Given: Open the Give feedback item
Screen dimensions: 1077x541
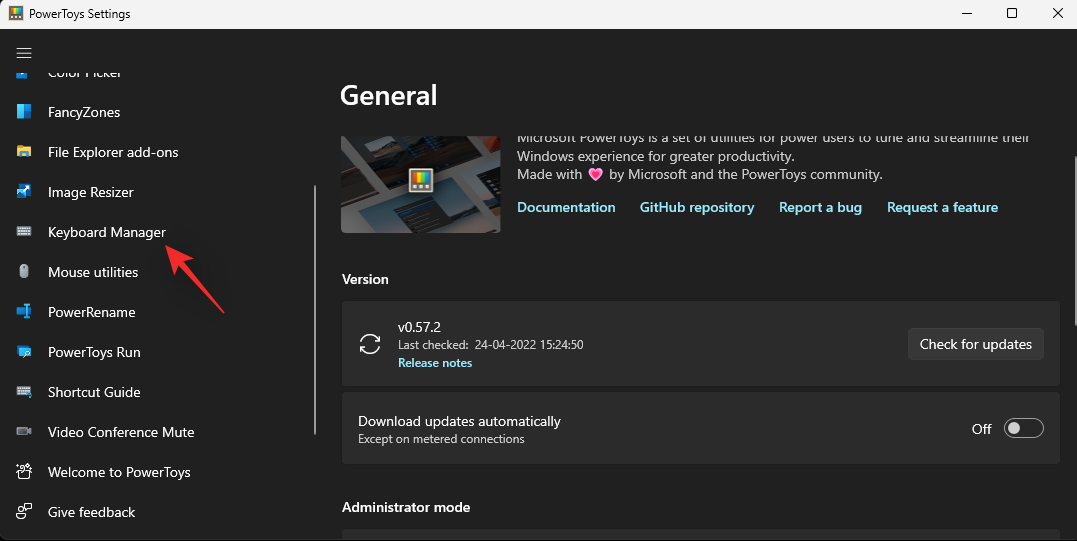Looking at the screenshot, I should point(91,512).
